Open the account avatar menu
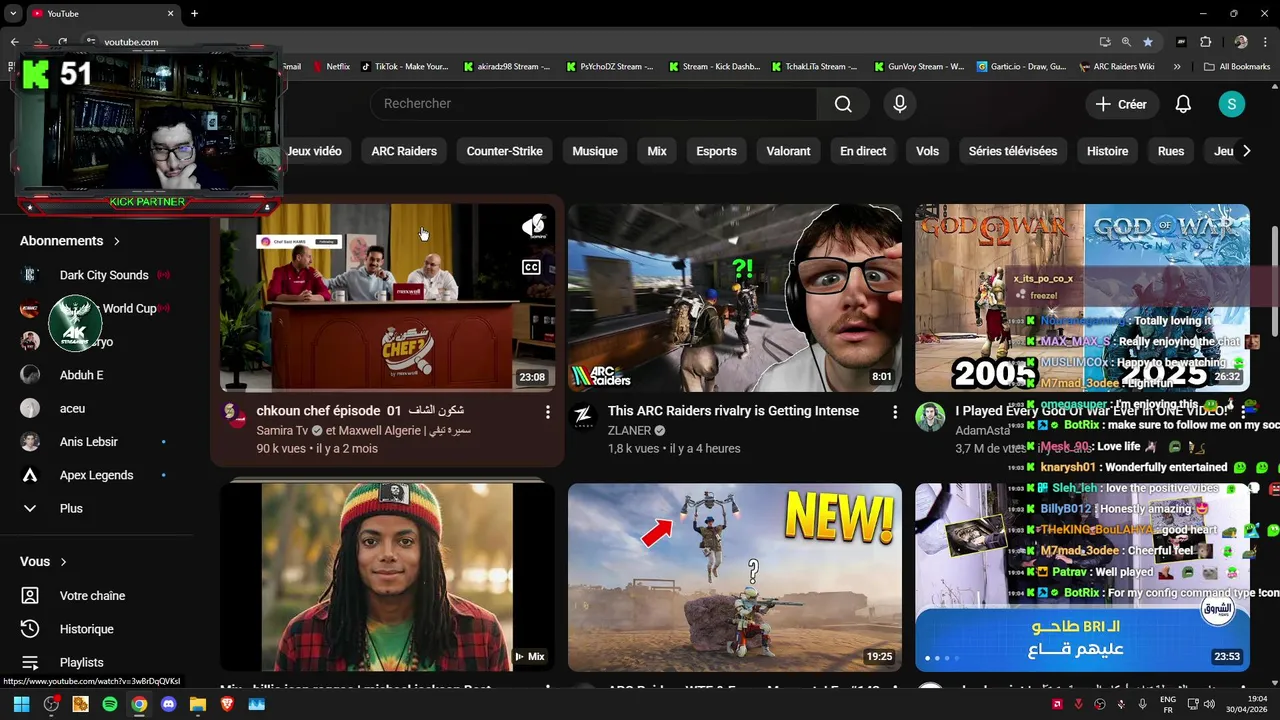The image size is (1280, 720). 1232,104
